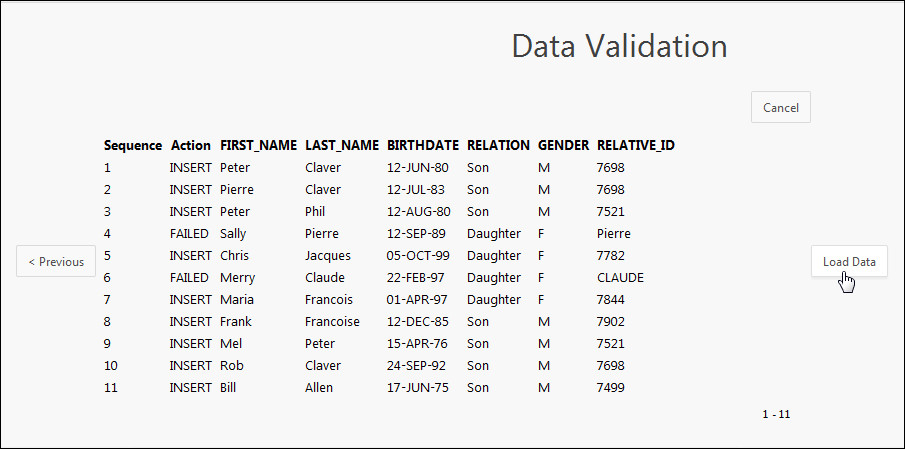Click the Data Validation heading
This screenshot has width=905, height=449.
click(x=619, y=46)
